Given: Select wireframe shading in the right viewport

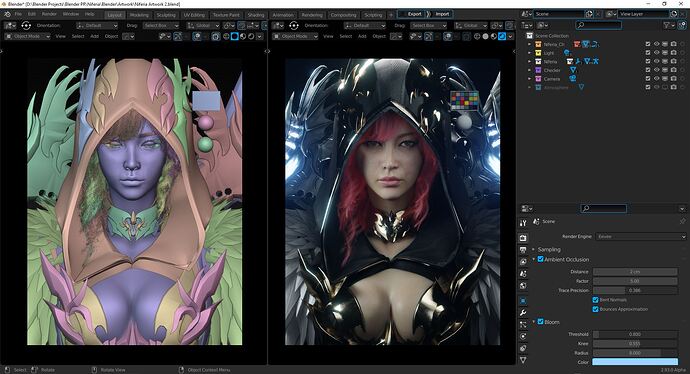Looking at the screenshot, I should pos(477,37).
